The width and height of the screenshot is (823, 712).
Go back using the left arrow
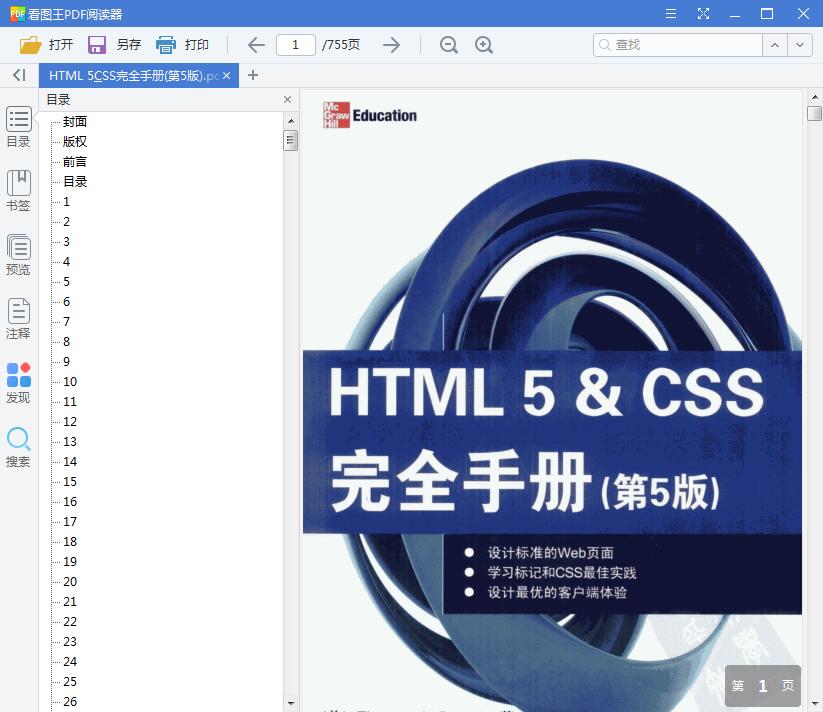(256, 44)
